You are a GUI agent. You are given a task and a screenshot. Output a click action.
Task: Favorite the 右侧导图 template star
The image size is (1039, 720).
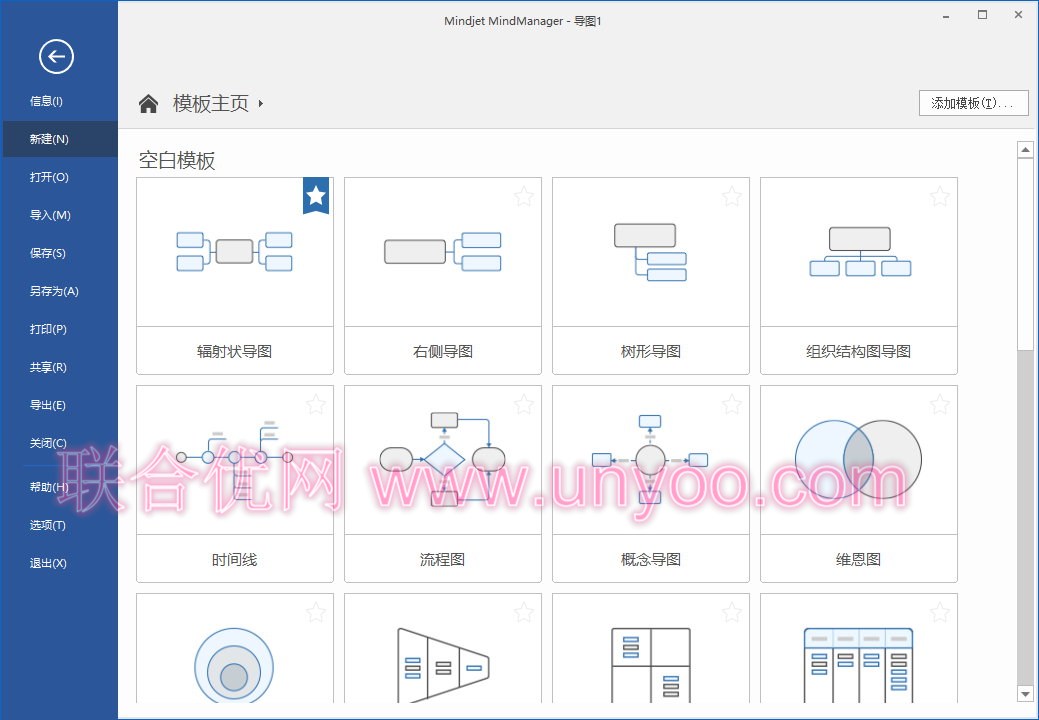click(523, 196)
